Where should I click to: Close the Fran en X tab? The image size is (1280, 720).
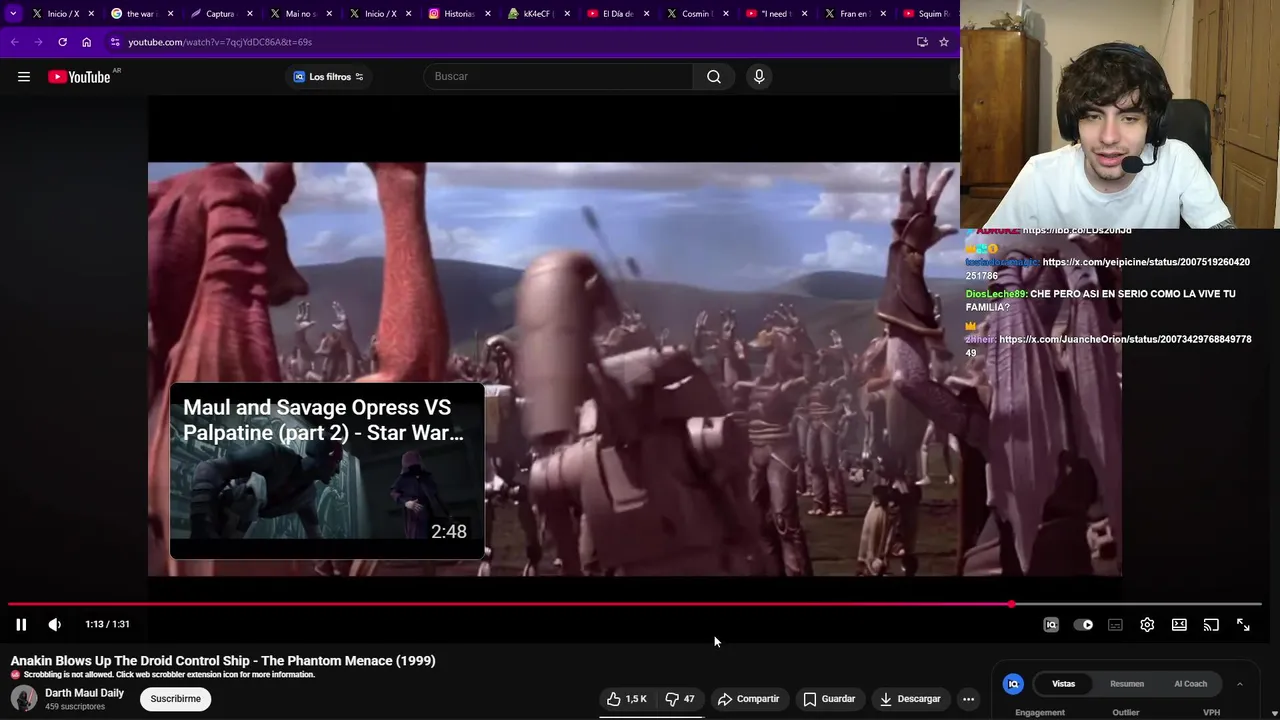883,14
